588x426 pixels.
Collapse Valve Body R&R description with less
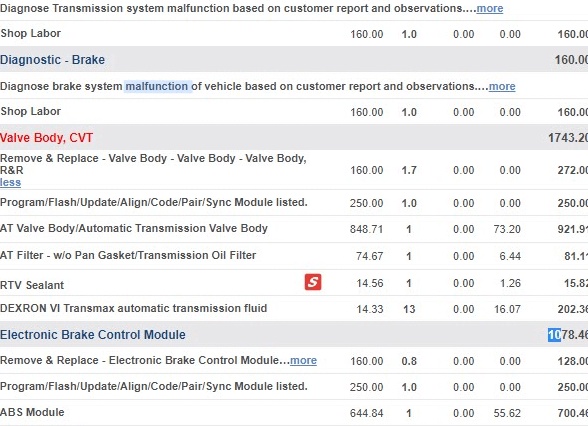coord(10,183)
